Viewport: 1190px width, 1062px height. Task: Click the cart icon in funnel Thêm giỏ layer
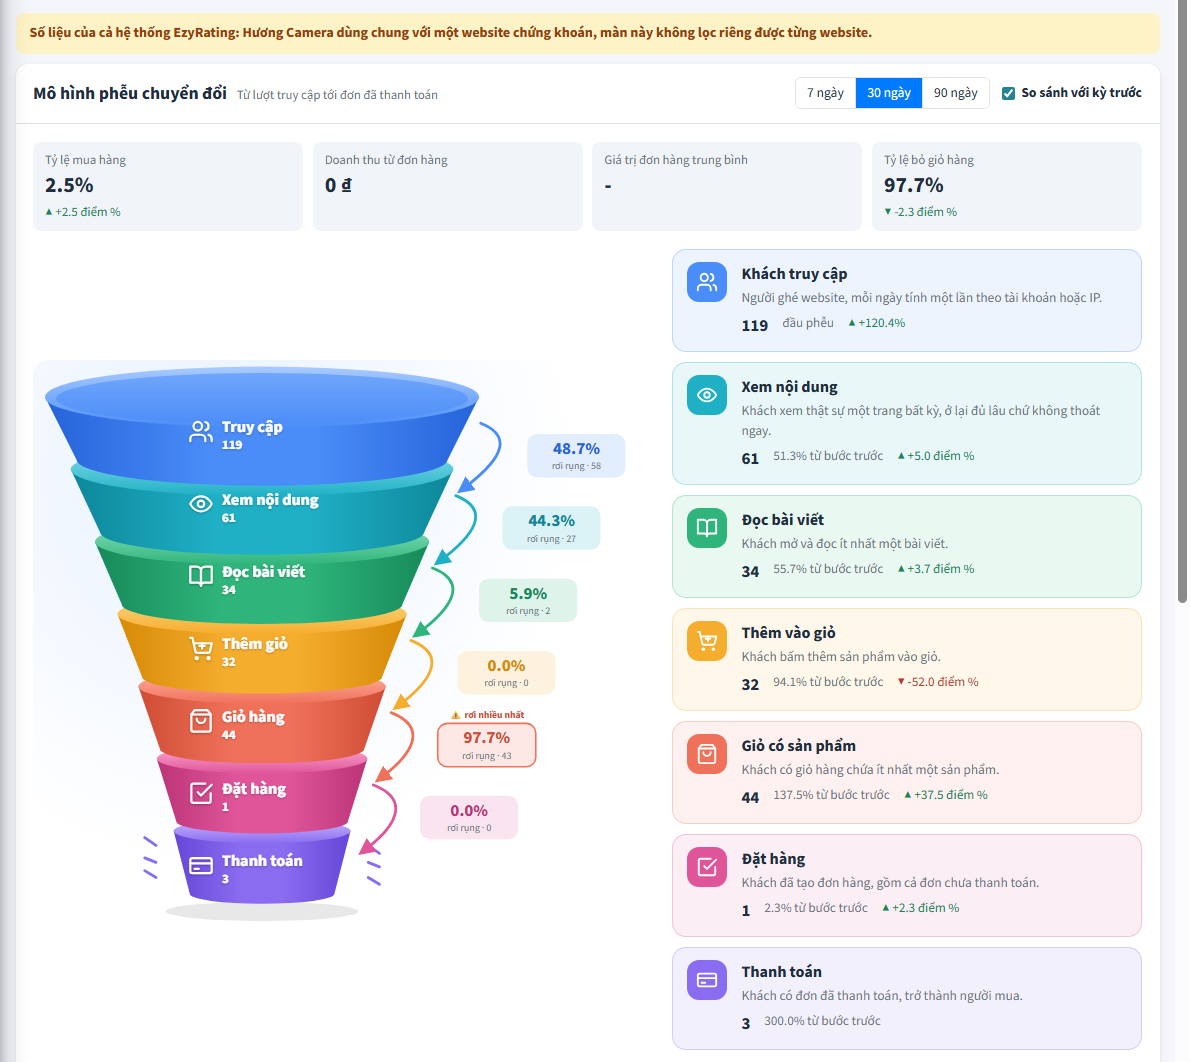(200, 648)
